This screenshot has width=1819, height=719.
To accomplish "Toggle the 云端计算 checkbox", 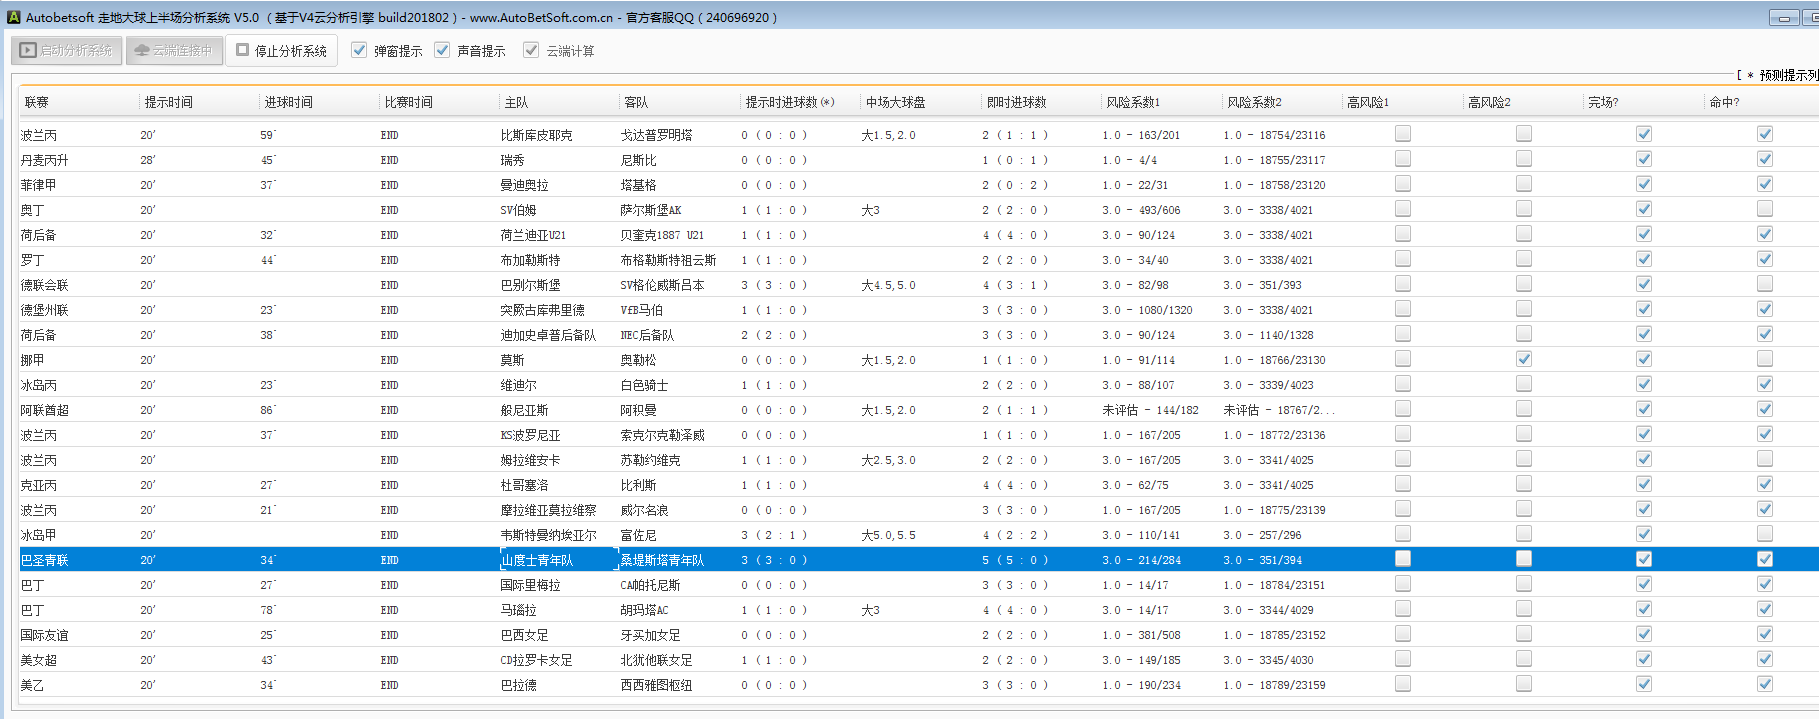I will coord(531,50).
